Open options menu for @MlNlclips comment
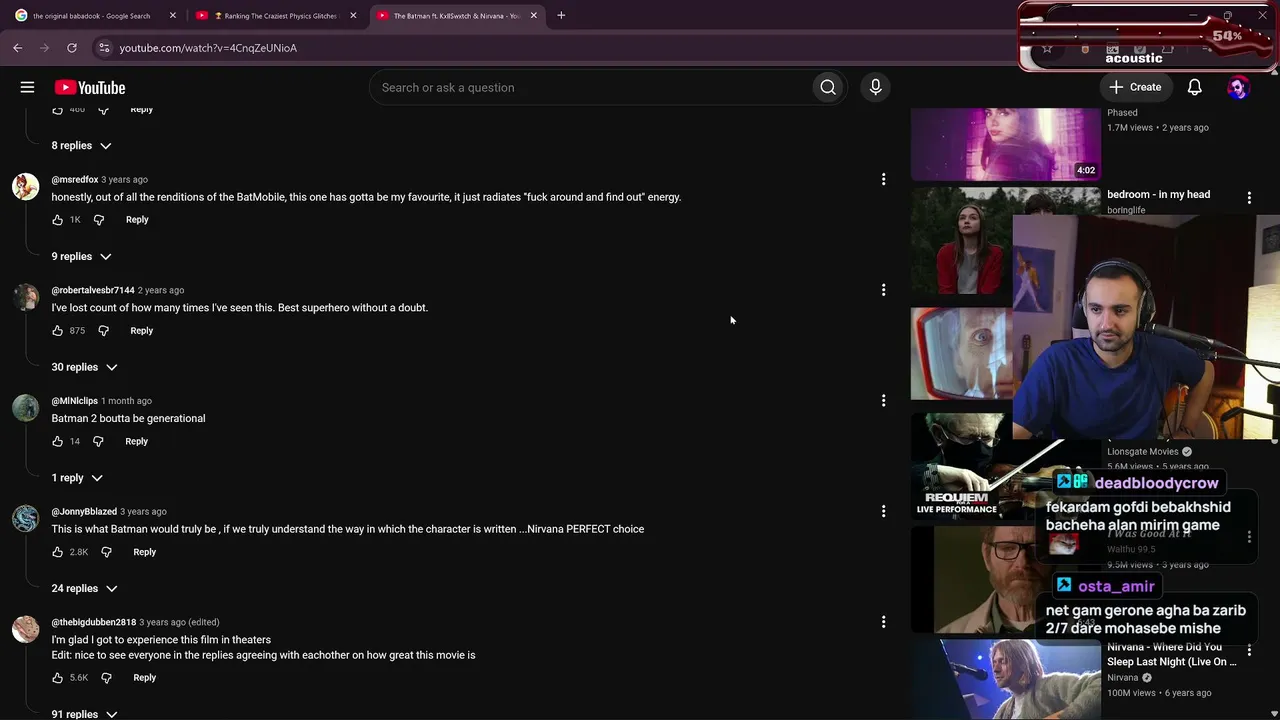Viewport: 1280px width, 720px height. coord(883,401)
